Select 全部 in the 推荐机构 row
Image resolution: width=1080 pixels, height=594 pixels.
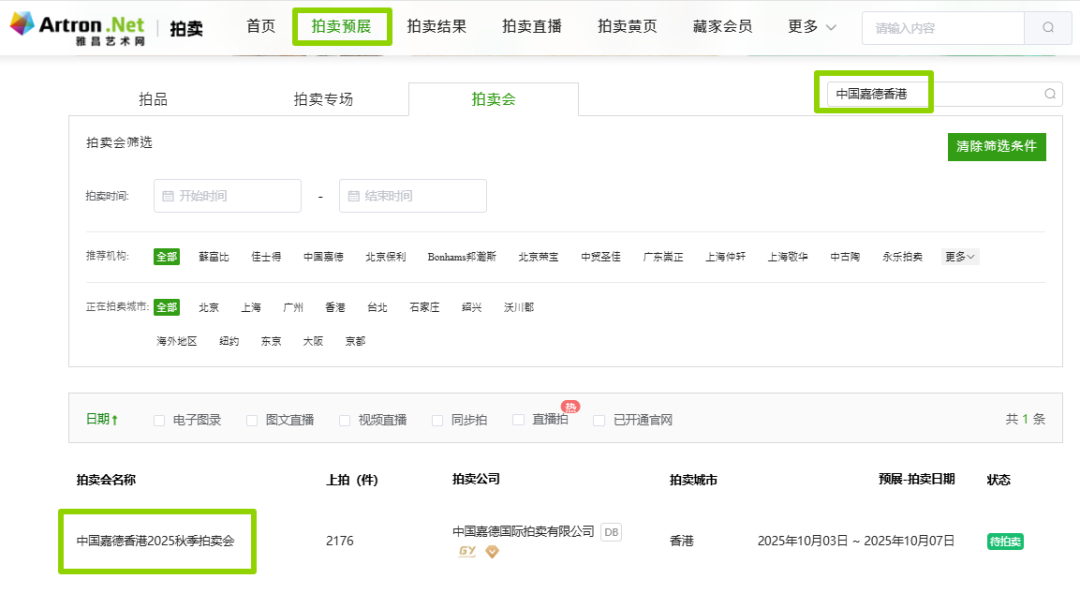[167, 257]
